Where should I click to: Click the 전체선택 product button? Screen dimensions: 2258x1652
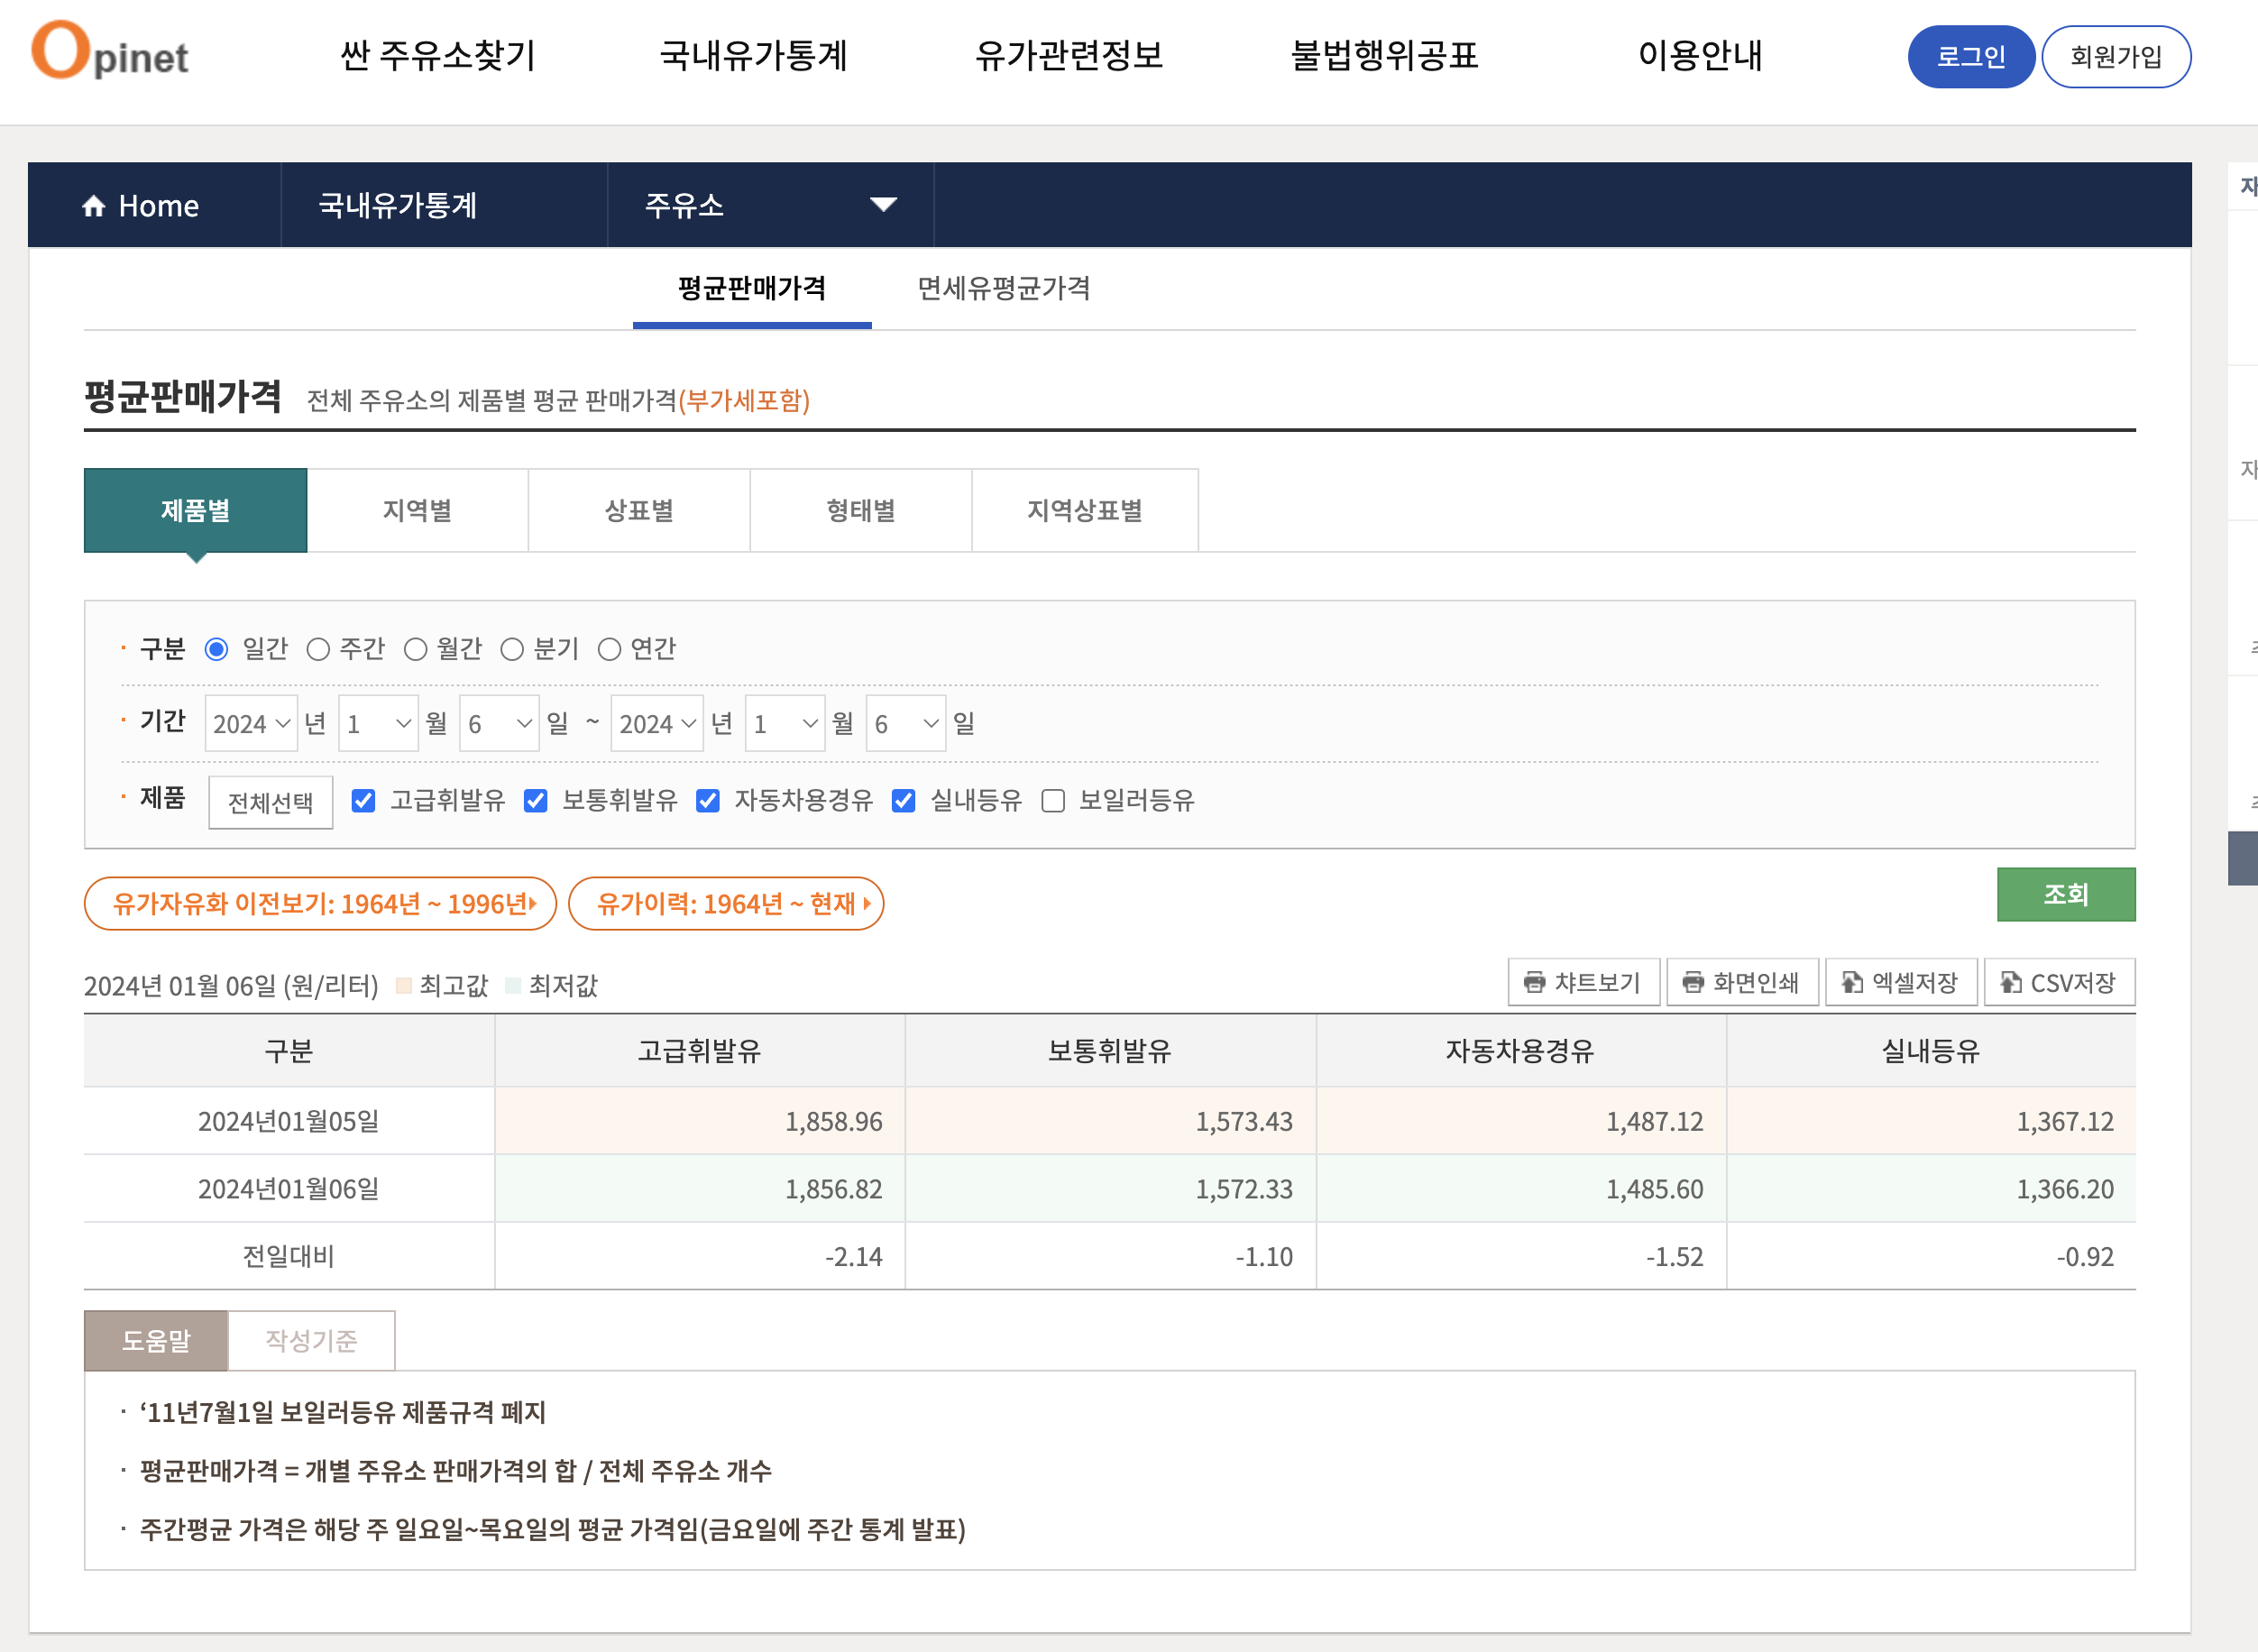coord(270,803)
